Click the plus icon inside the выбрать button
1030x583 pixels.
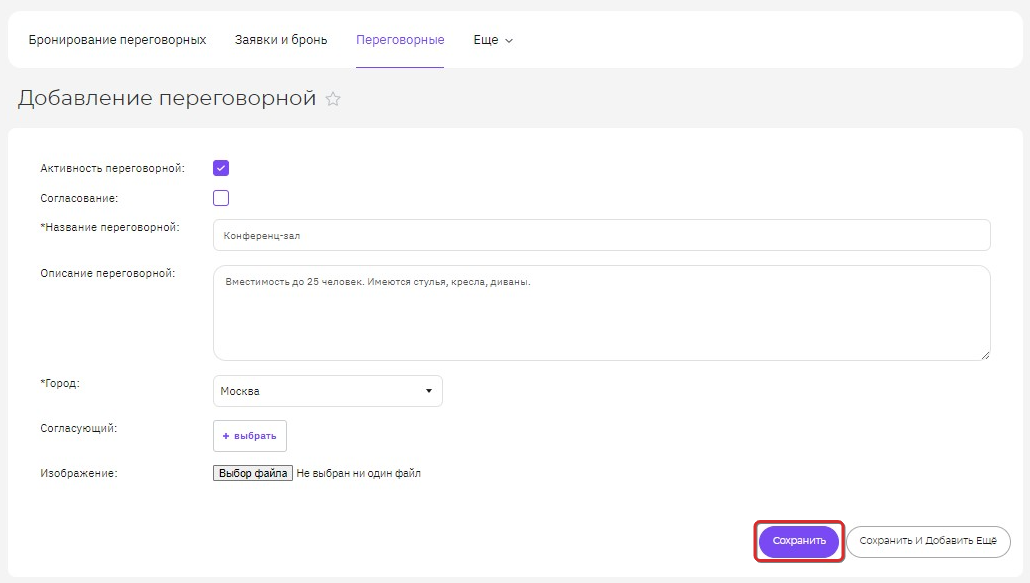(226, 436)
